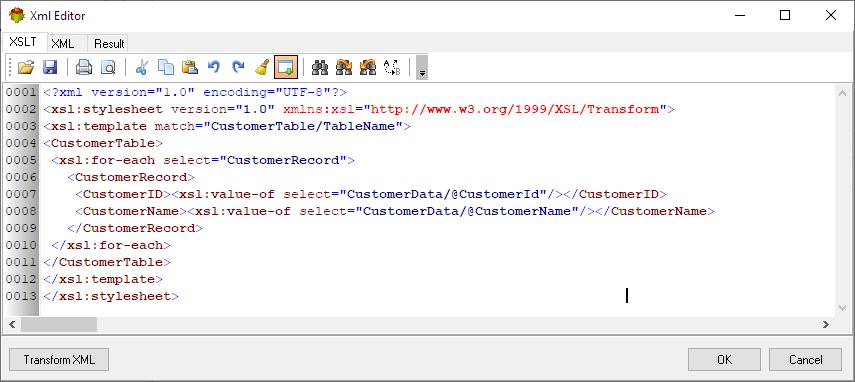855x382 pixels.
Task: Click the xml version declaration line
Action: click(195, 92)
